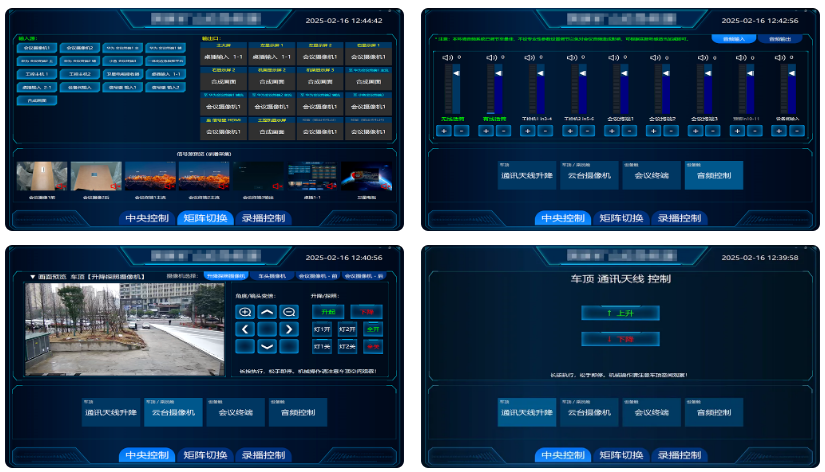This screenshot has width=825, height=472.
Task: Switch audio mixer to 音频输出 mode
Action: [778, 39]
